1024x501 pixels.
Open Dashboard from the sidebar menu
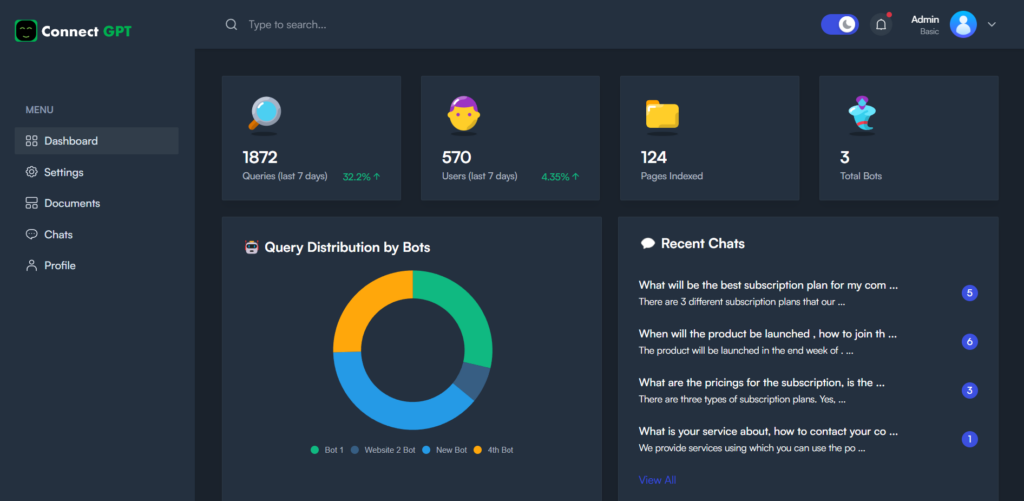coord(97,141)
